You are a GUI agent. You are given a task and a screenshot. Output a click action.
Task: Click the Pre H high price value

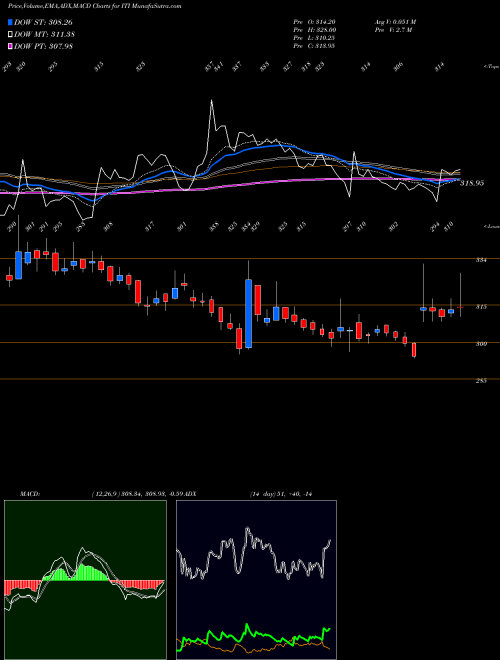(x=314, y=30)
